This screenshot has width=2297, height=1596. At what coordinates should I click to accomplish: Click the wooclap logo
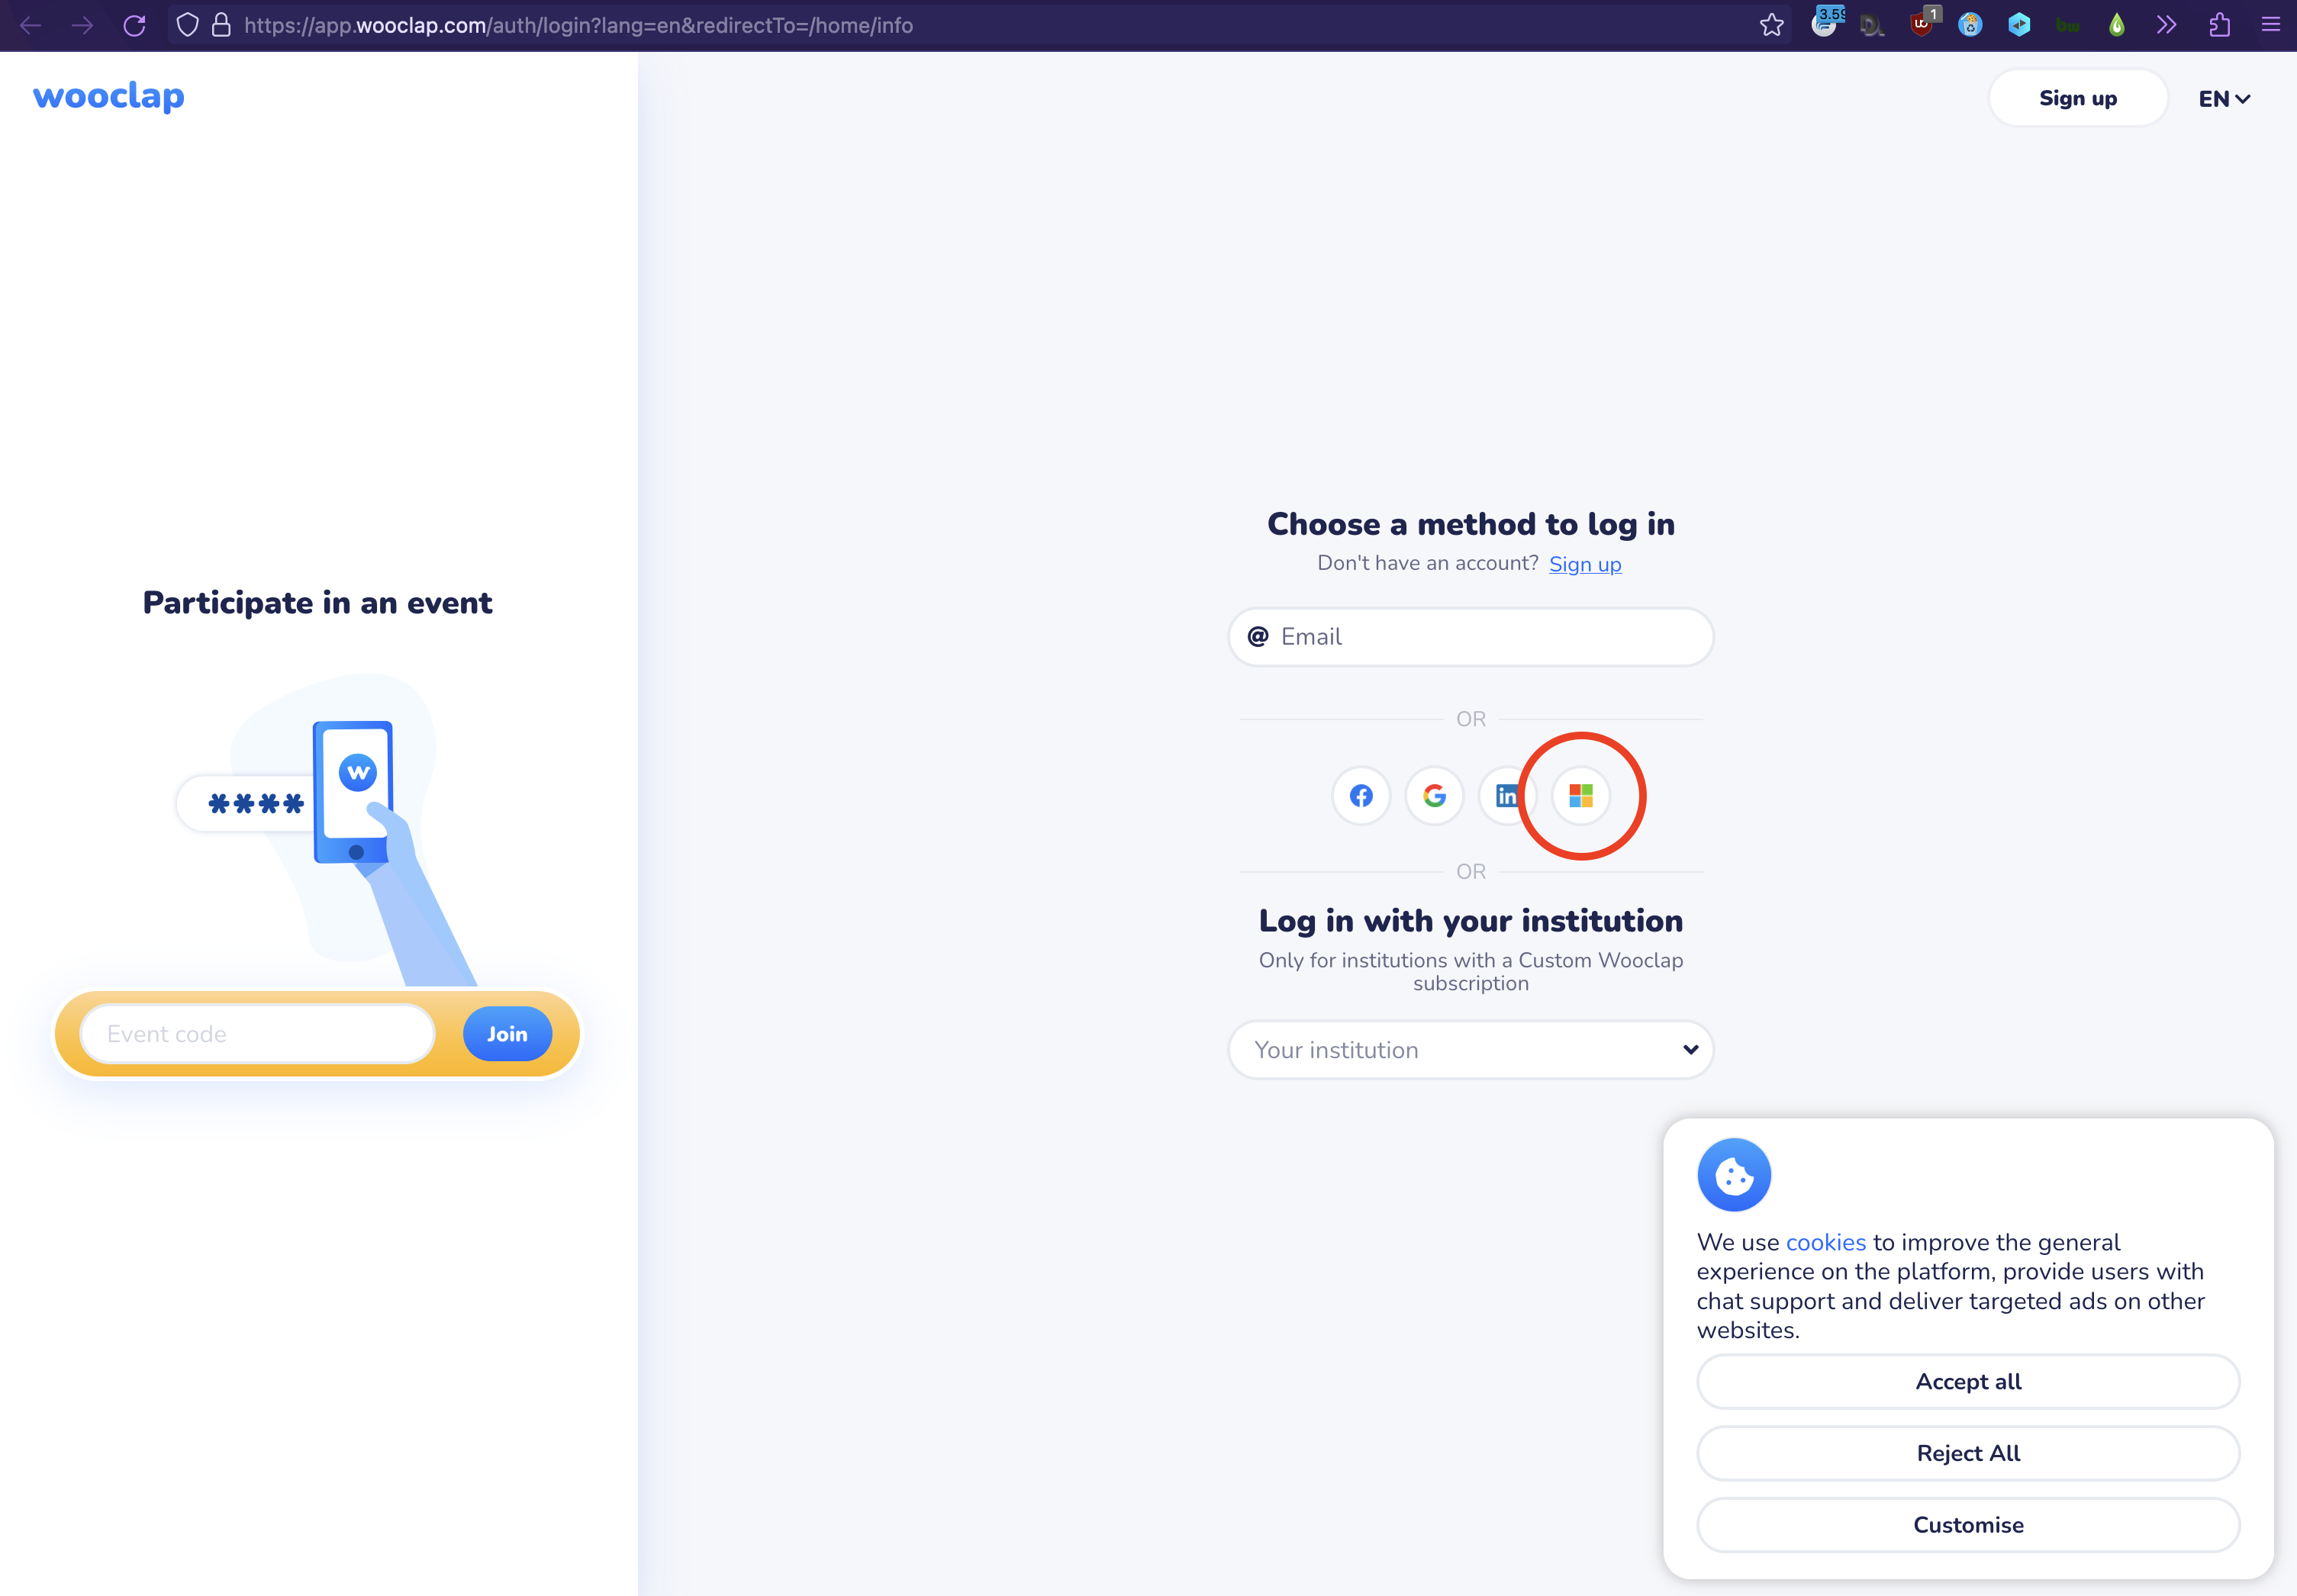109,96
